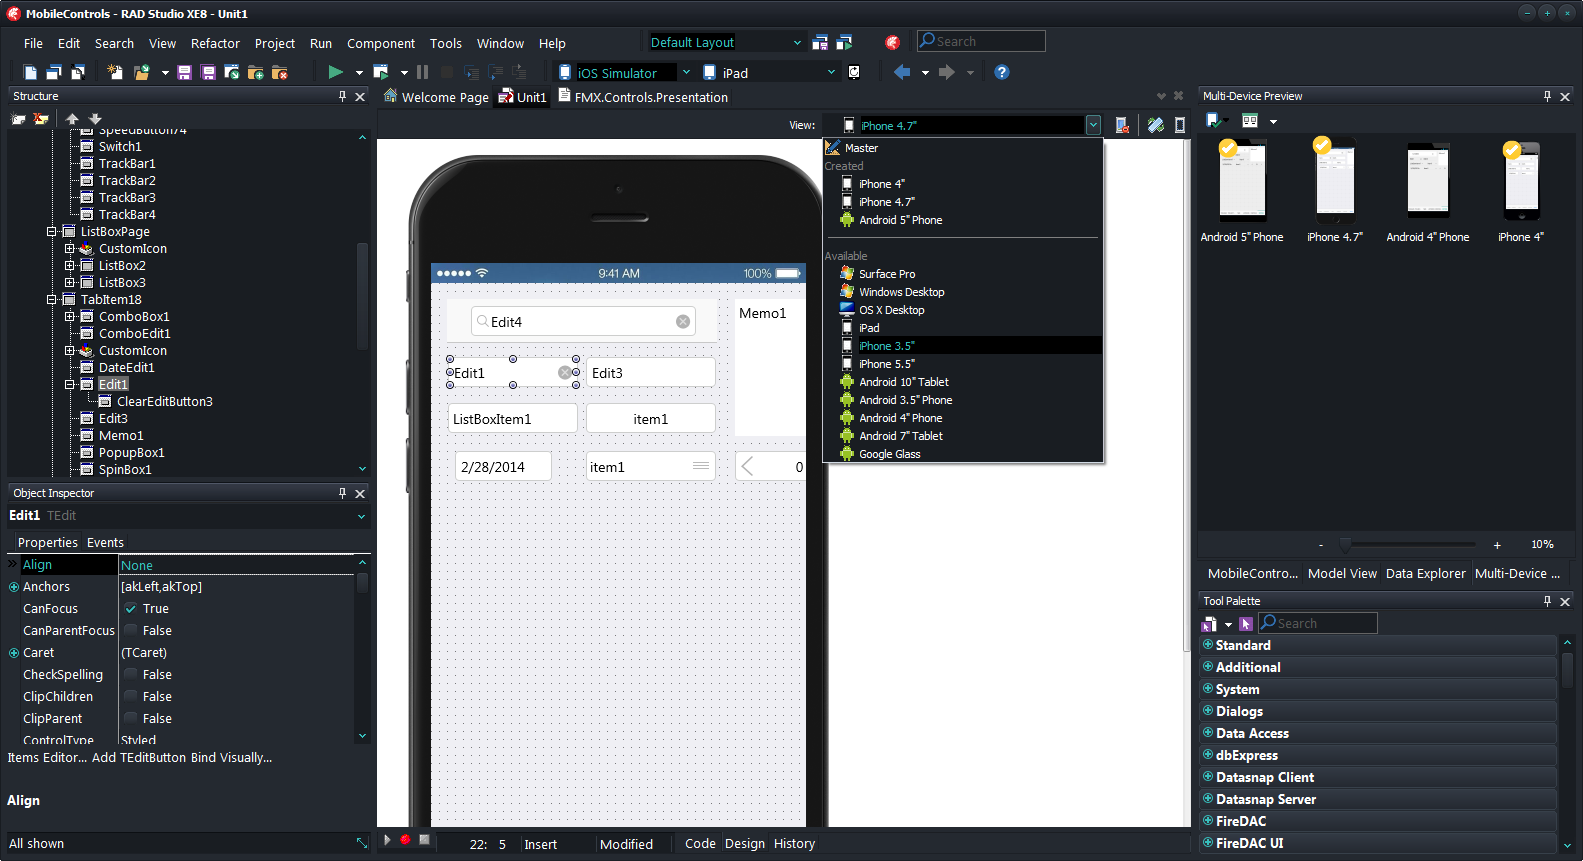Pin the Structure panel with pushpin icon
Viewport: 1583px width, 861px height.
pos(342,96)
